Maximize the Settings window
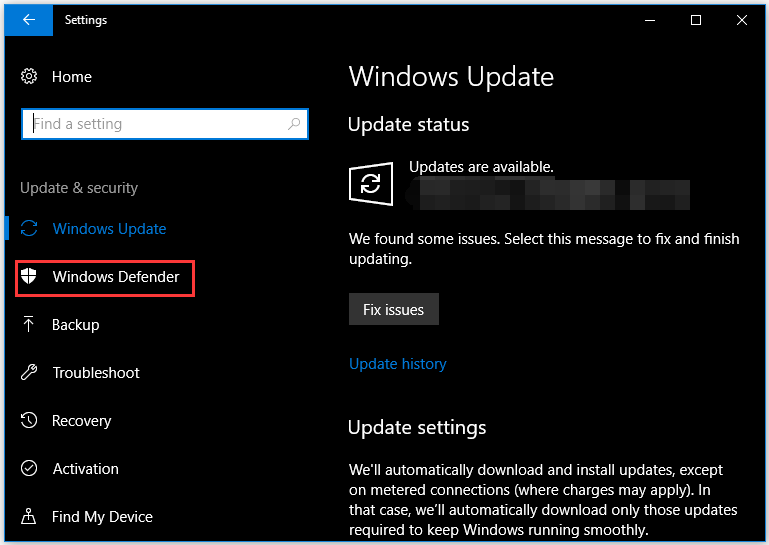769x545 pixels. point(695,20)
